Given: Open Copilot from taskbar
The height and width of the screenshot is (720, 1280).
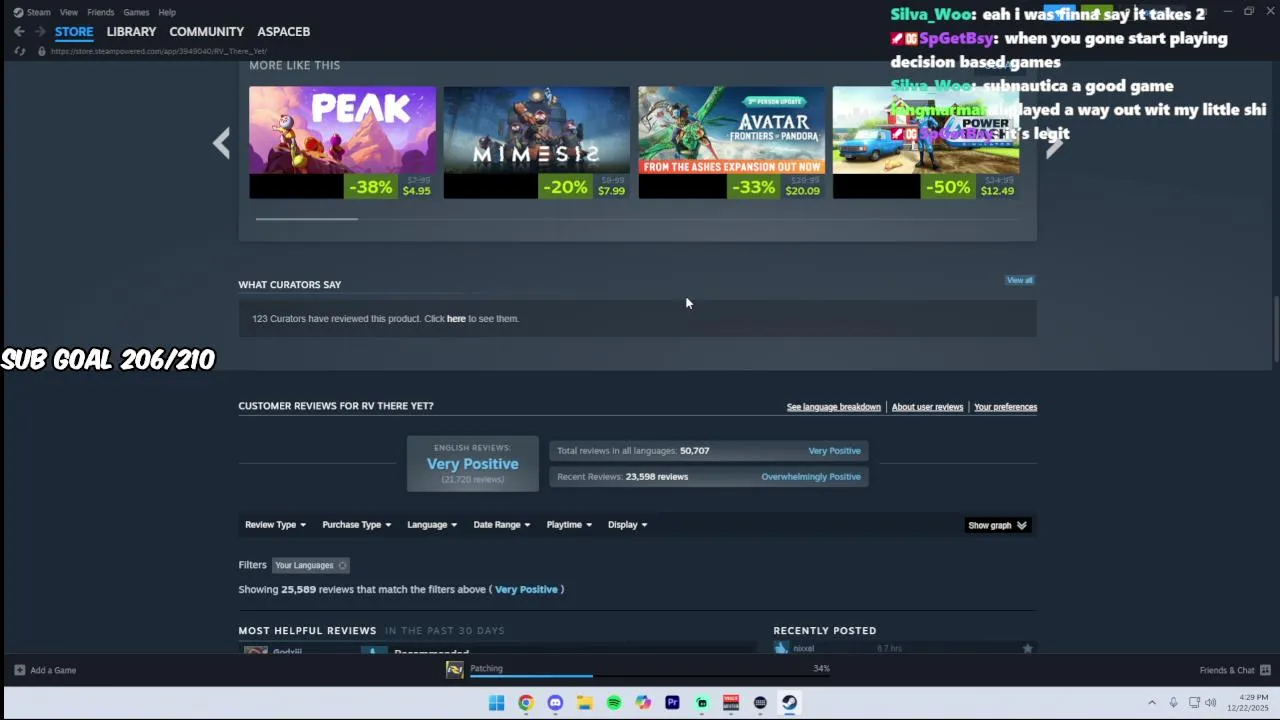Looking at the screenshot, I should [643, 703].
